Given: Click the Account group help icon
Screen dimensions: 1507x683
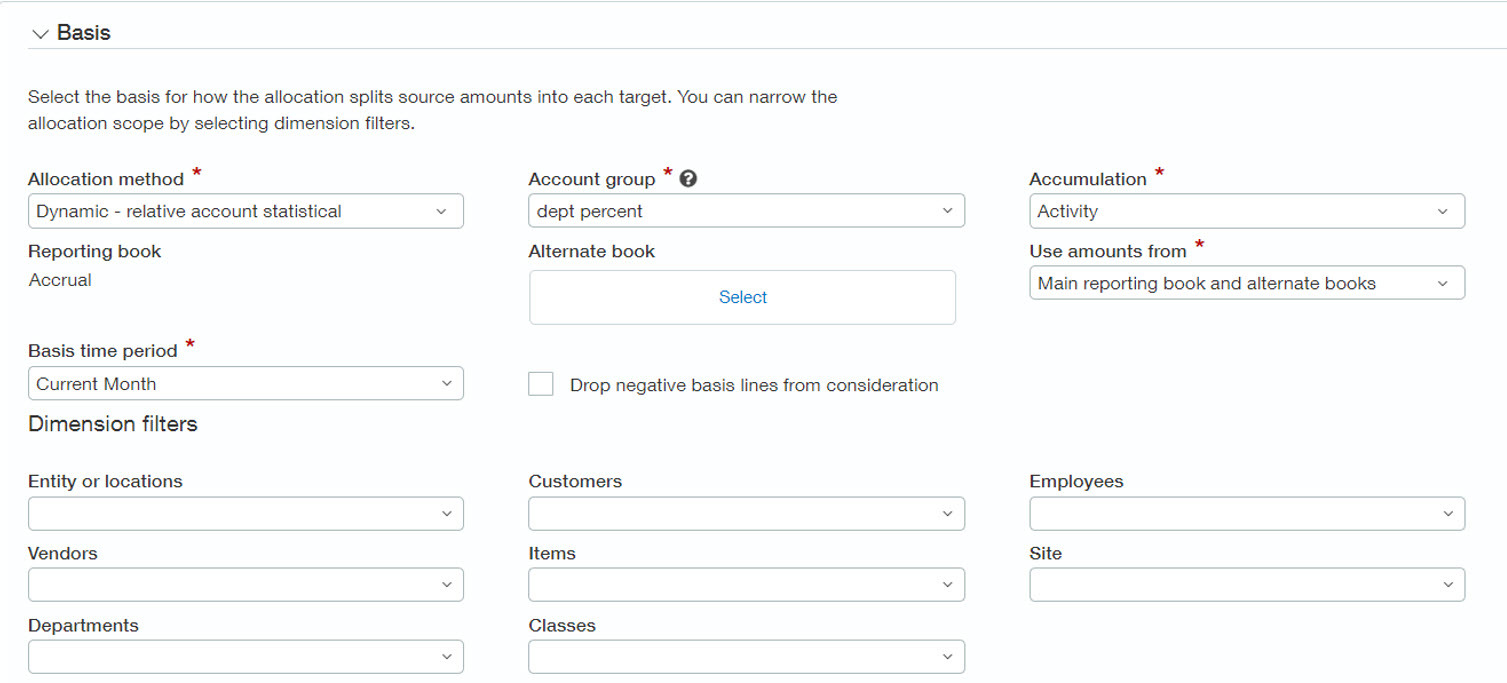Looking at the screenshot, I should (x=688, y=179).
